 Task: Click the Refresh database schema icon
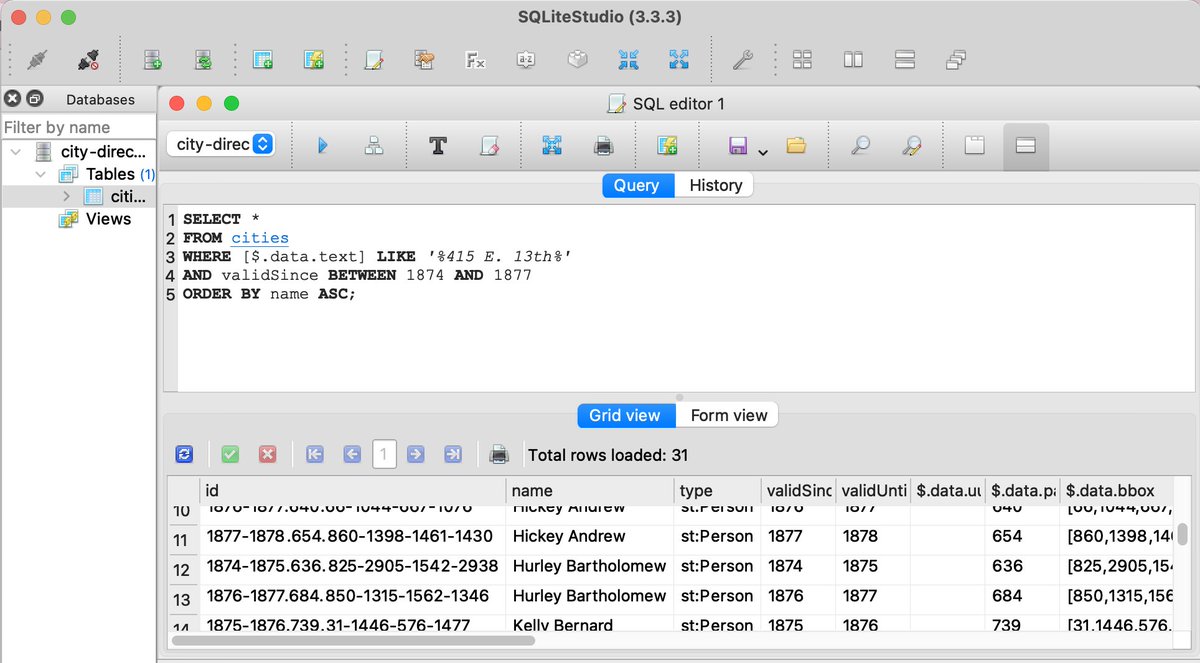[203, 60]
